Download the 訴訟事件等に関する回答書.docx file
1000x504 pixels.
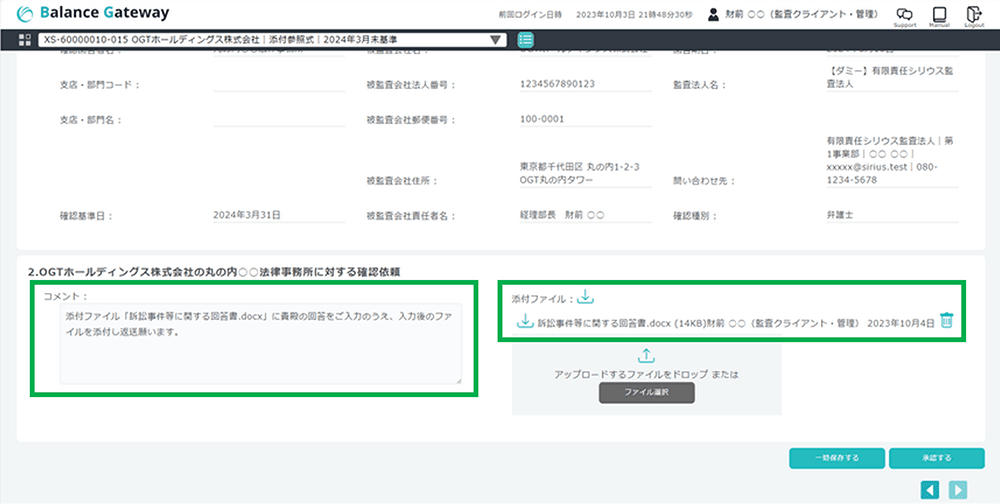[523, 321]
